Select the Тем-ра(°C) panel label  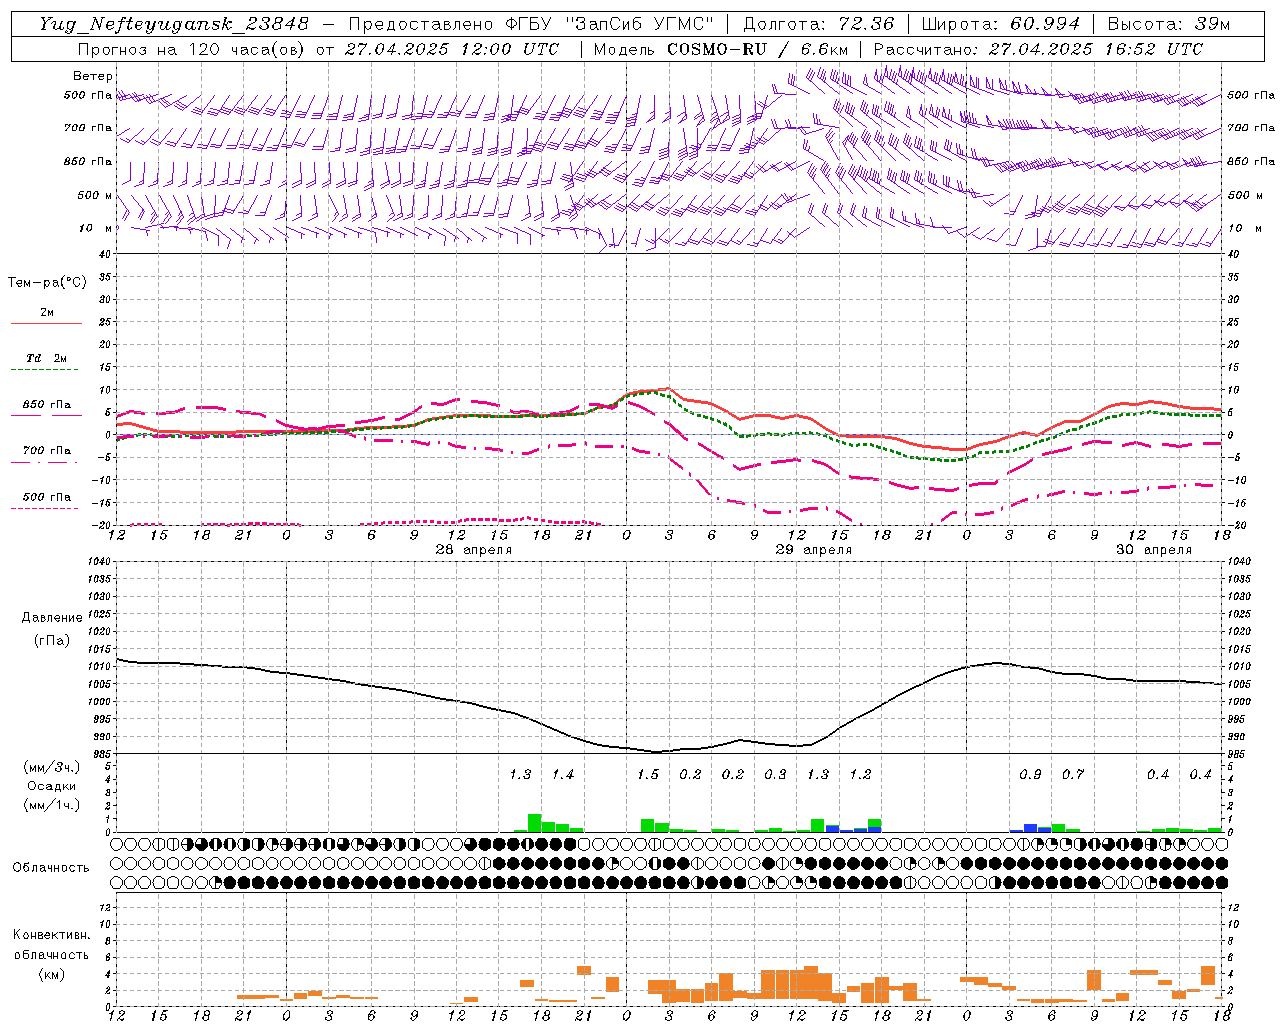point(47,283)
